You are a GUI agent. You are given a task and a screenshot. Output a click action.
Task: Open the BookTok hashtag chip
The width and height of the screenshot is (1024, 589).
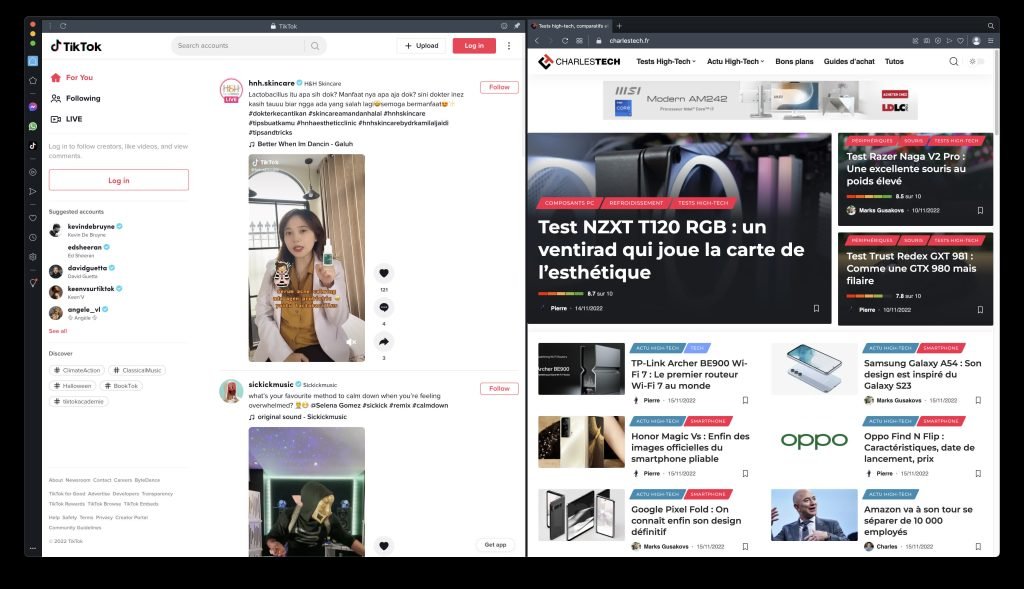tap(121, 386)
